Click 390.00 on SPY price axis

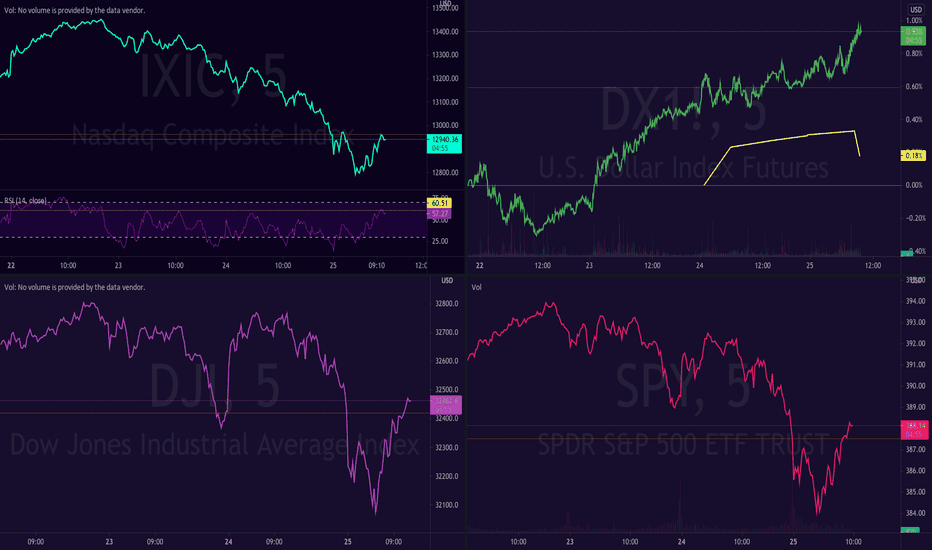click(x=915, y=386)
